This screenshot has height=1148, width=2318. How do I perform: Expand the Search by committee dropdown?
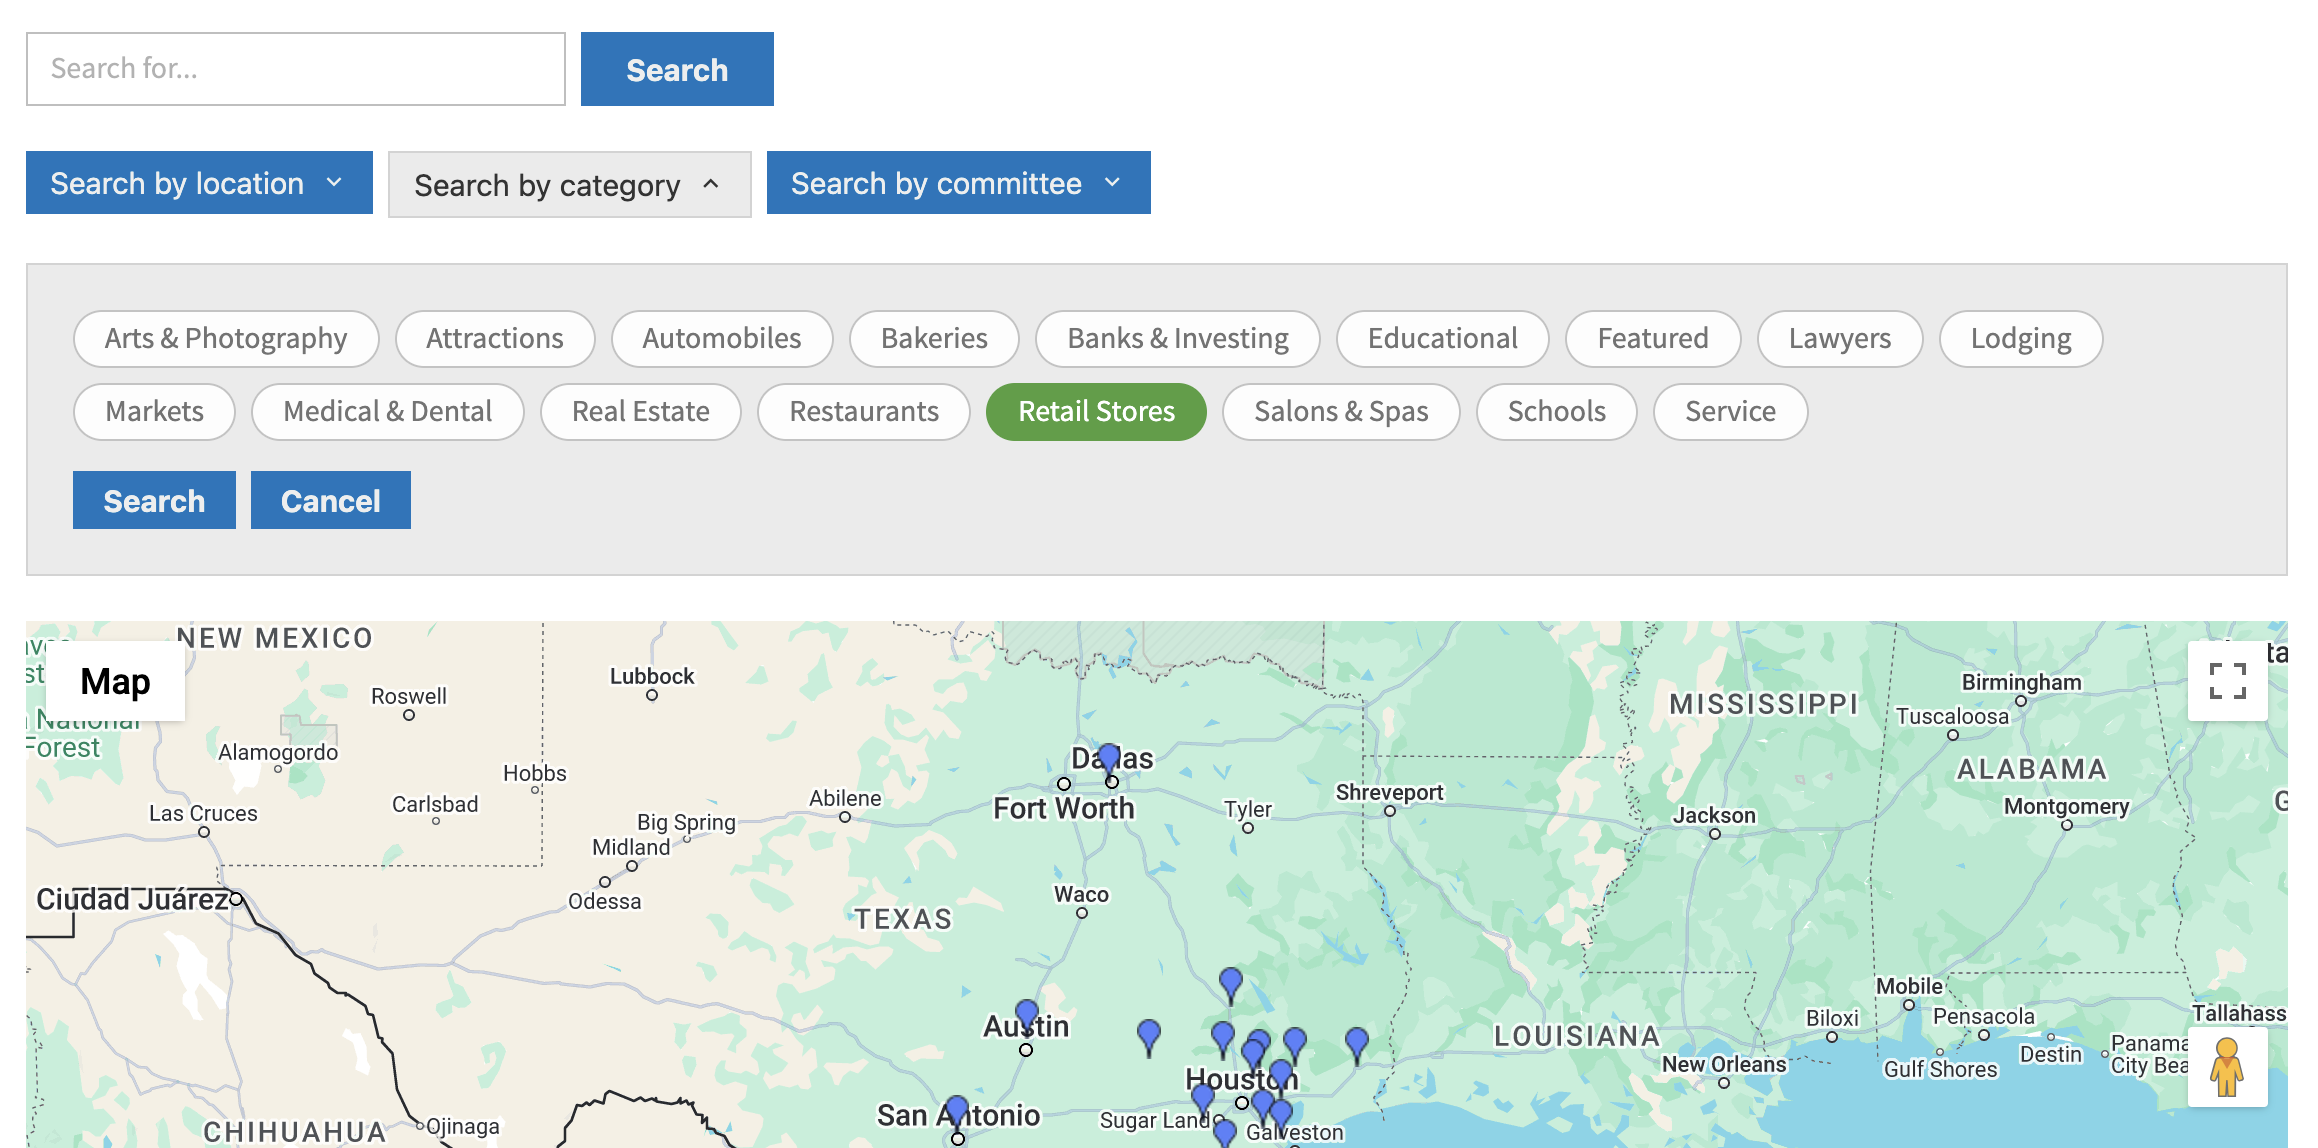957,183
